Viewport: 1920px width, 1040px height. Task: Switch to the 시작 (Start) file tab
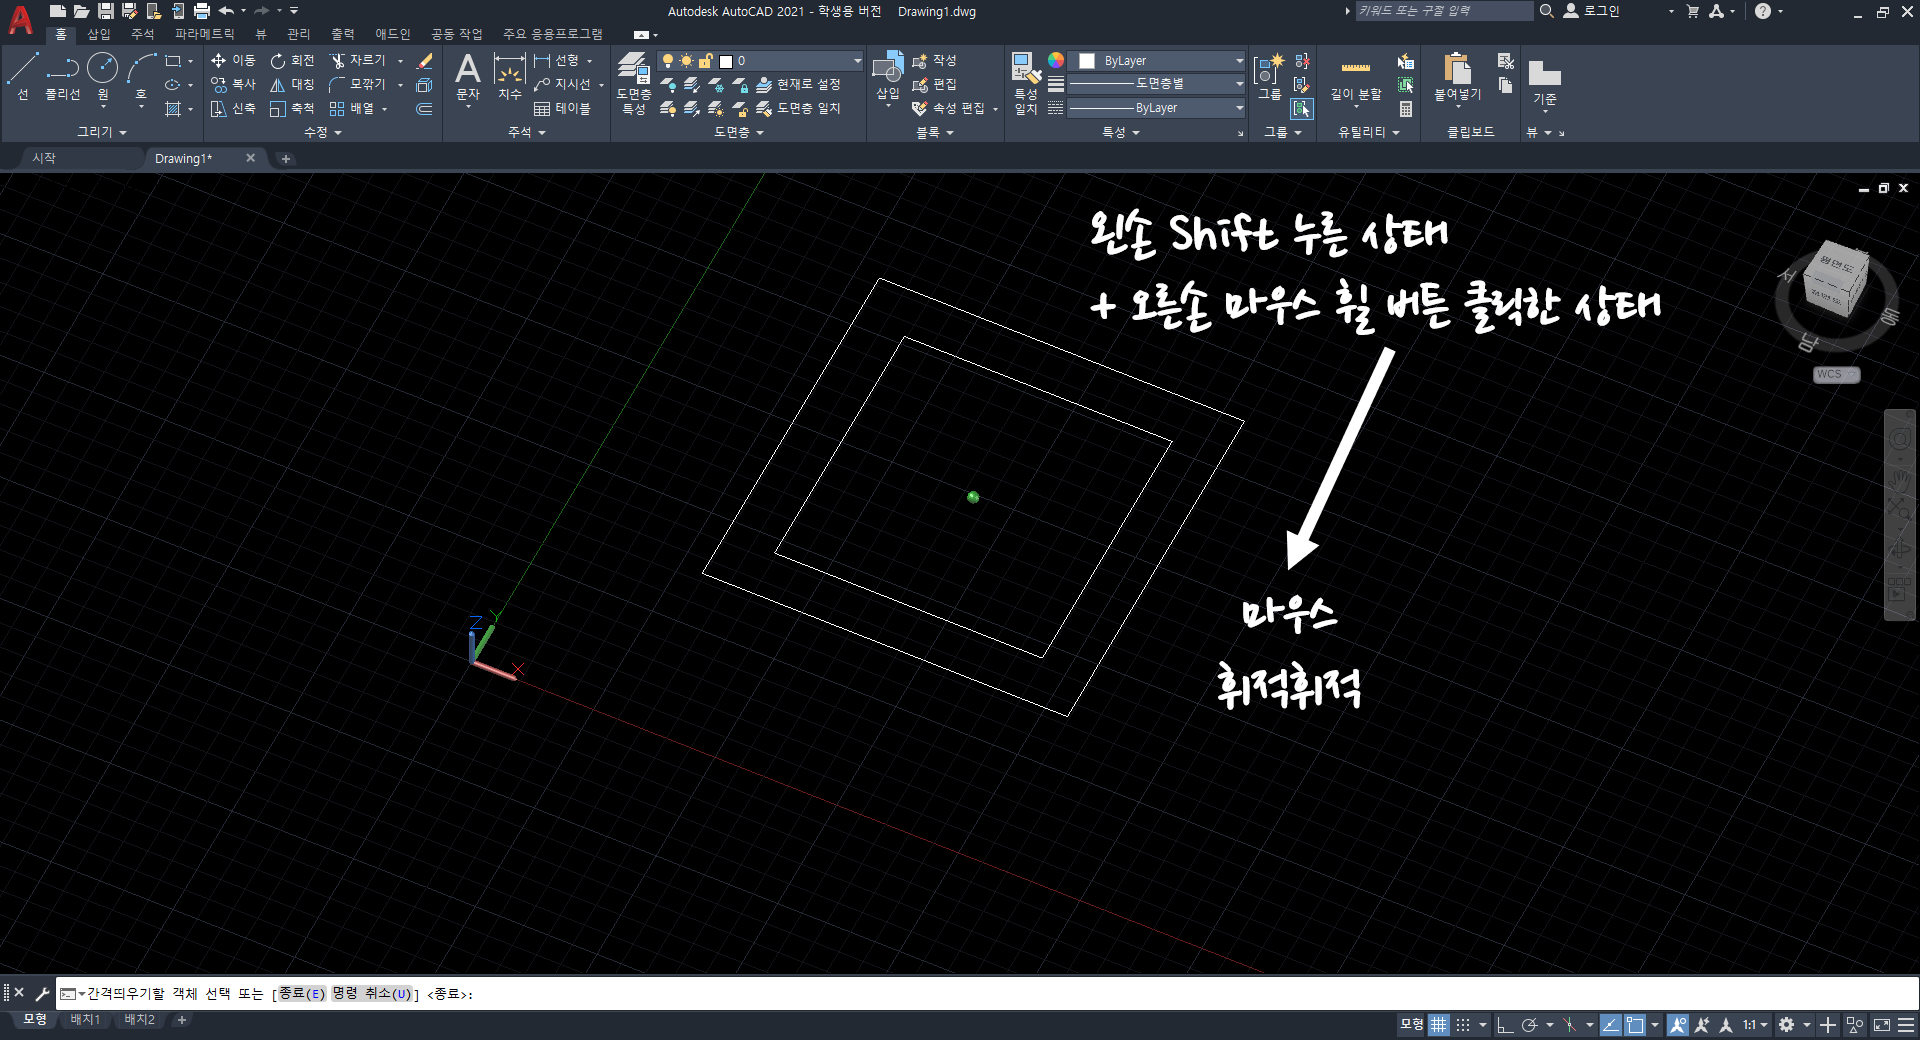[x=44, y=158]
